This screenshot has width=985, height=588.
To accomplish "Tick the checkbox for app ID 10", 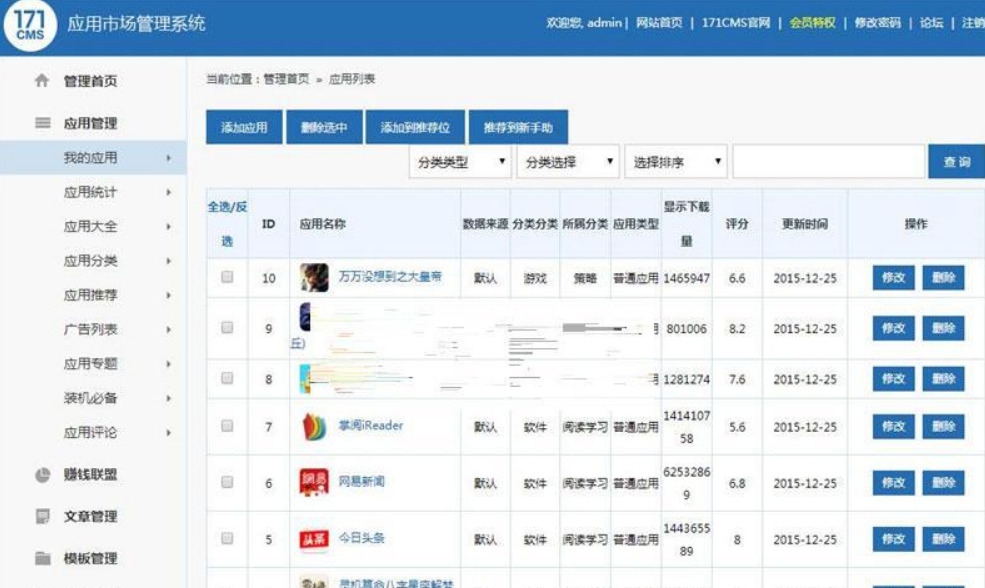I will [x=227, y=277].
